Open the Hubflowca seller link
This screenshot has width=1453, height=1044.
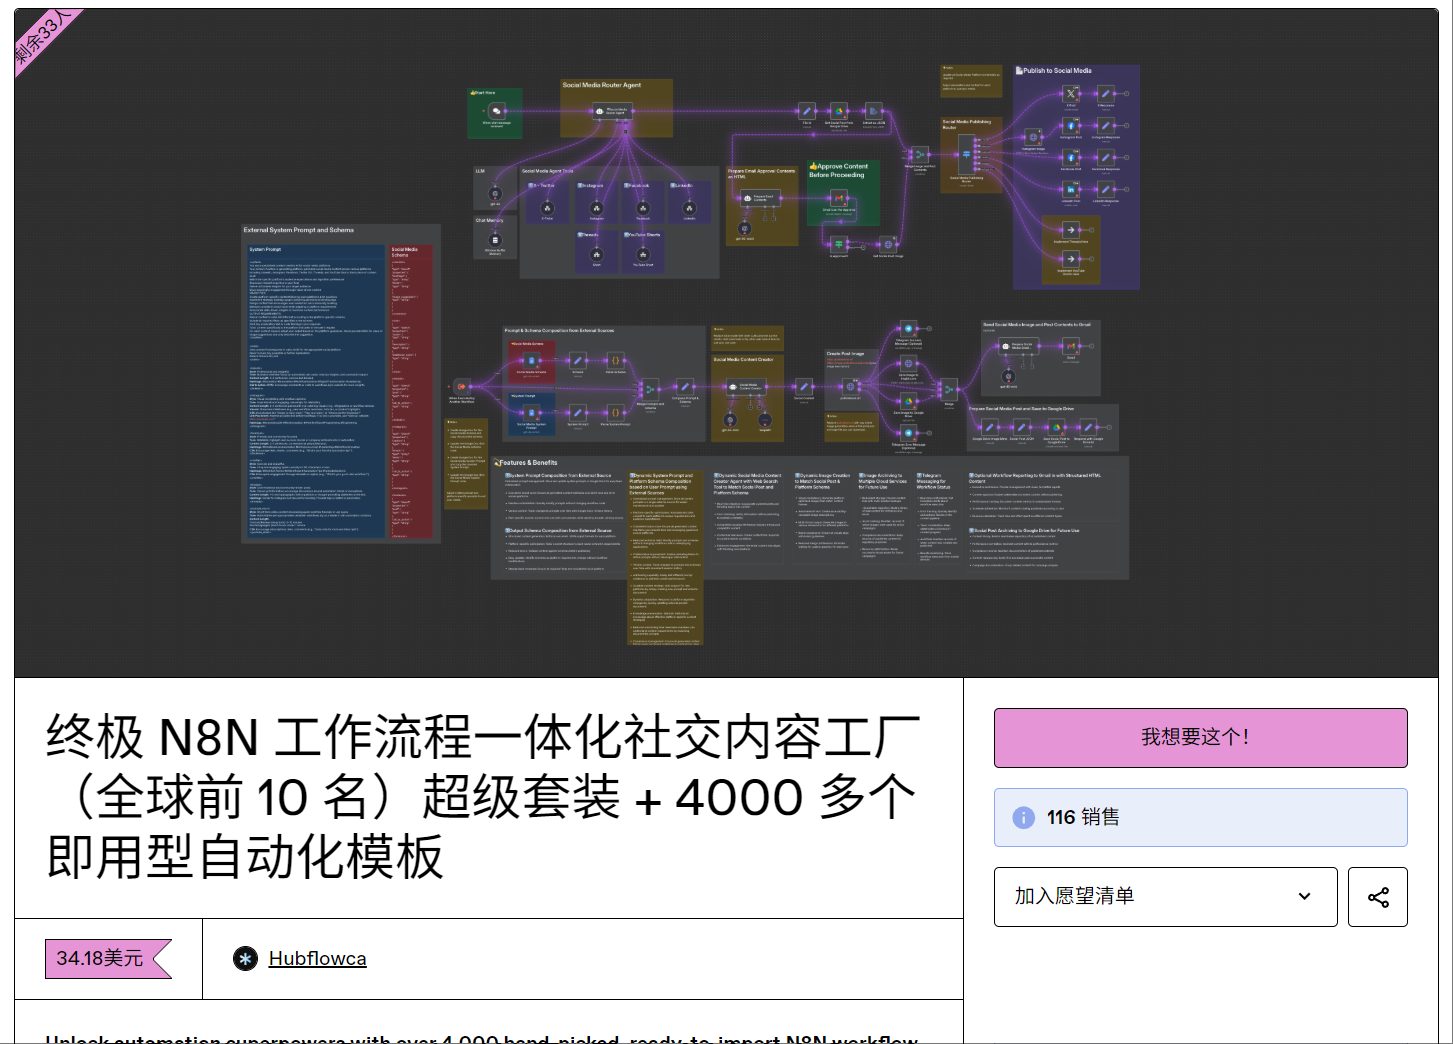coord(317,959)
